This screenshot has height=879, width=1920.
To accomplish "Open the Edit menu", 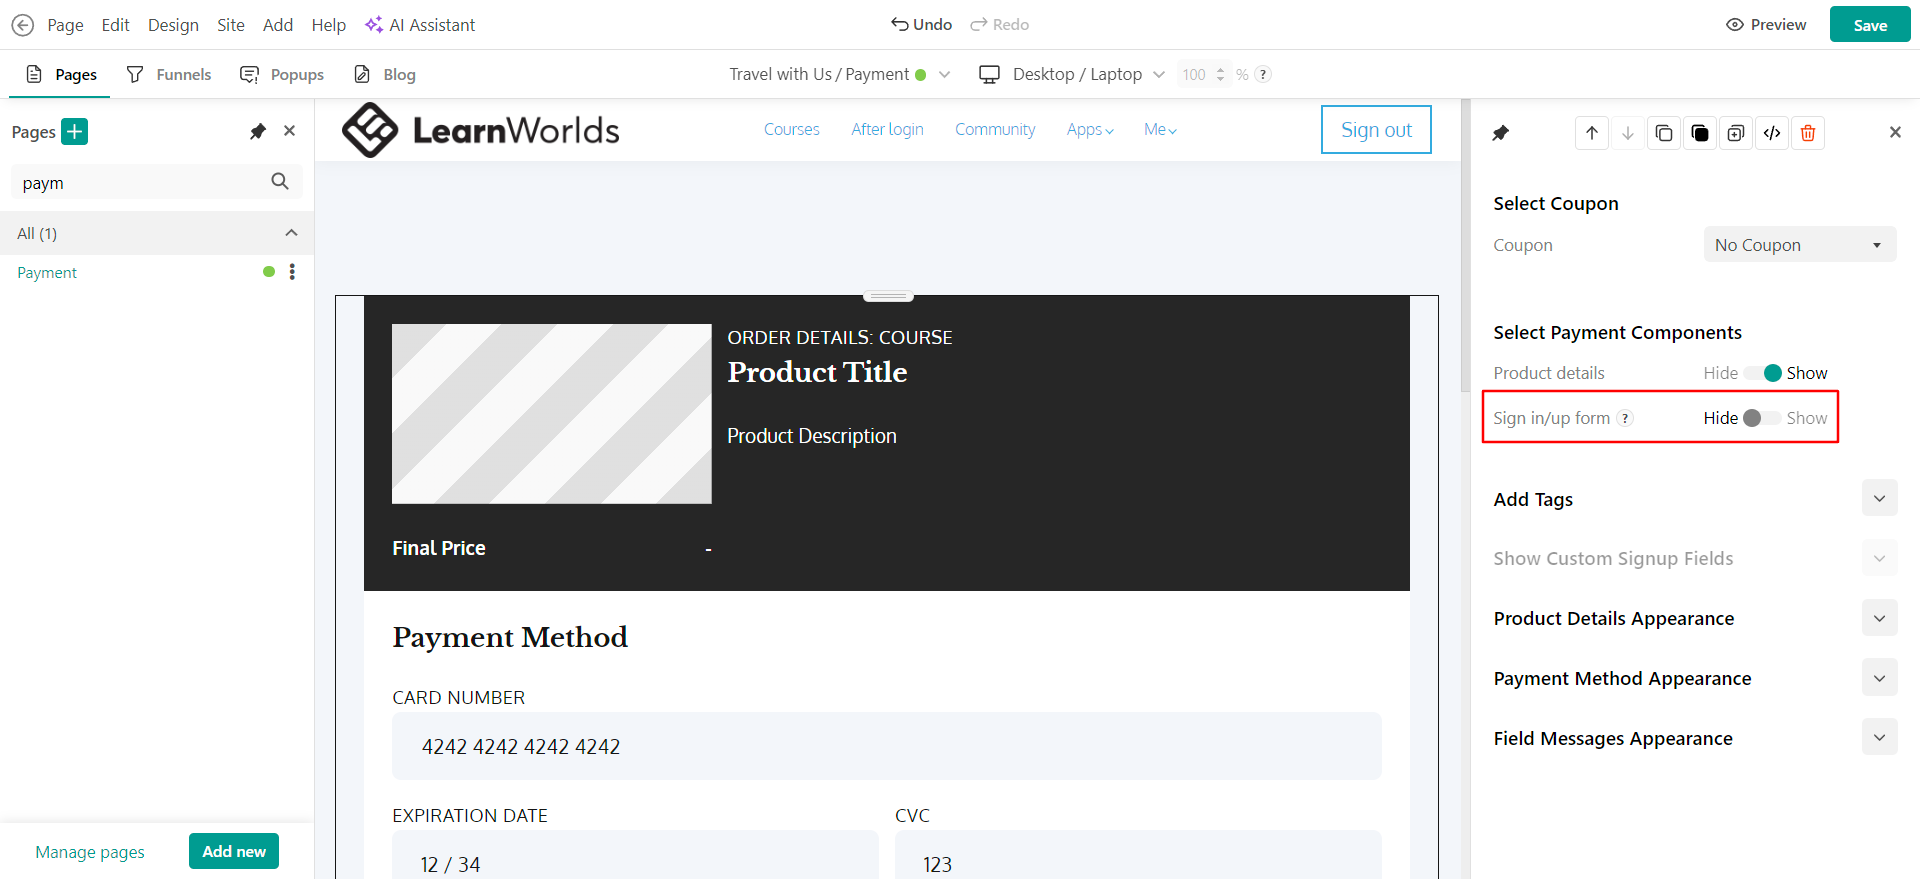I will click(115, 25).
